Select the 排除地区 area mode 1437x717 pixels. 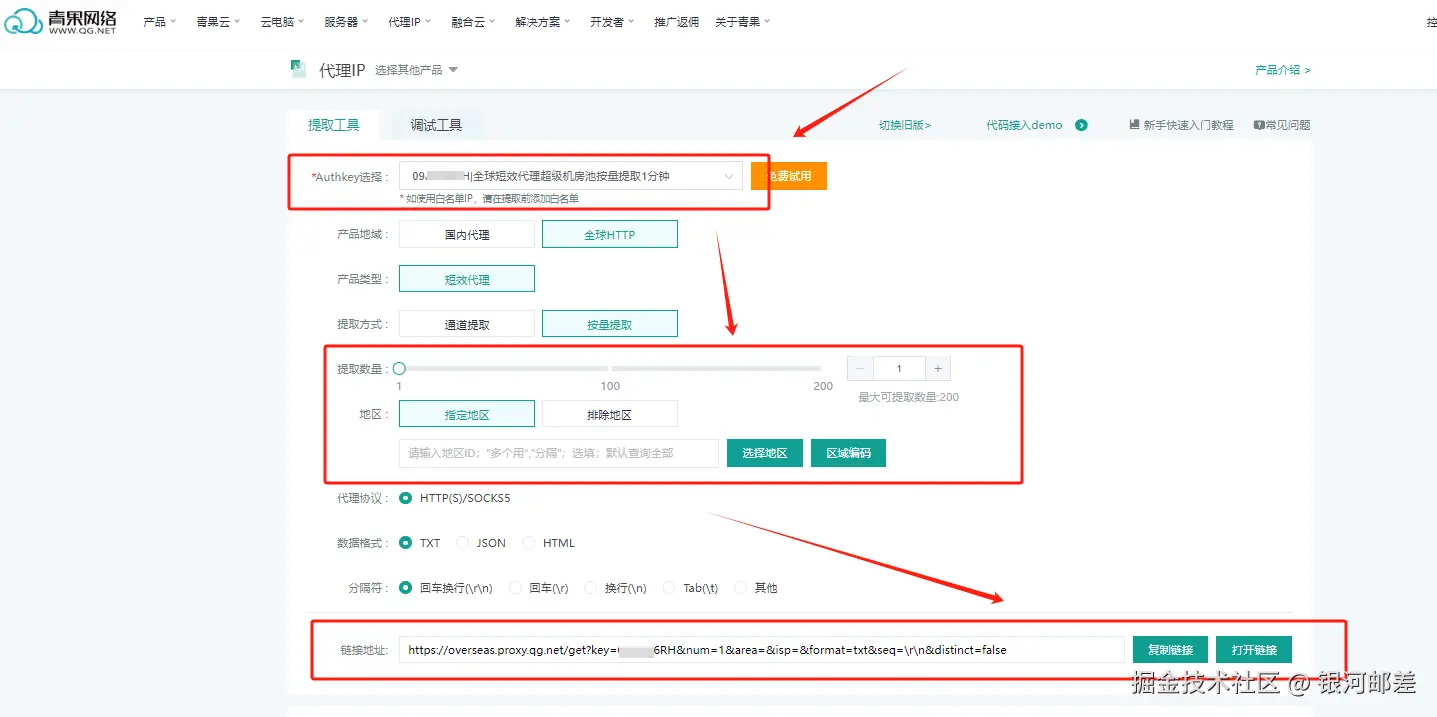610,414
